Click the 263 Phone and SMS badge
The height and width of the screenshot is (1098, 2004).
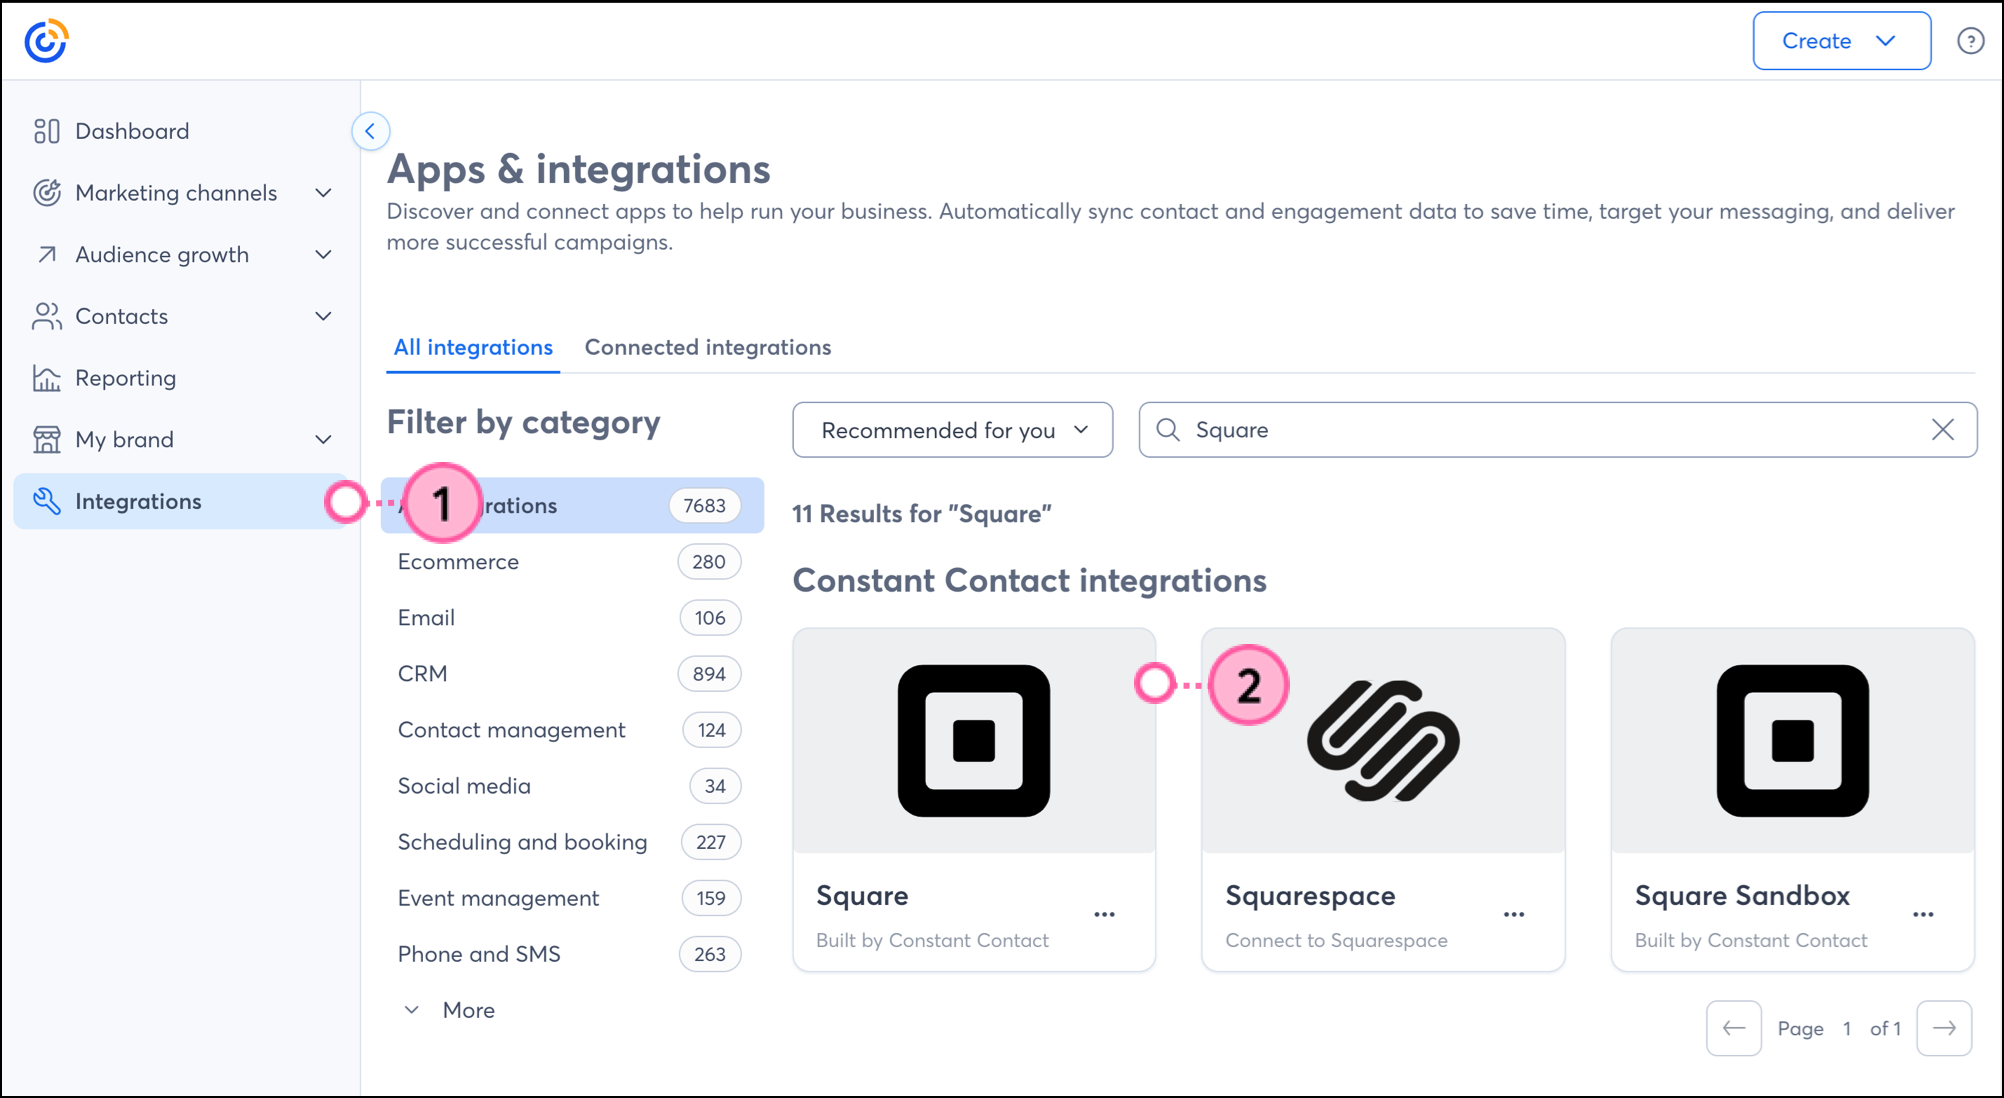(x=710, y=954)
